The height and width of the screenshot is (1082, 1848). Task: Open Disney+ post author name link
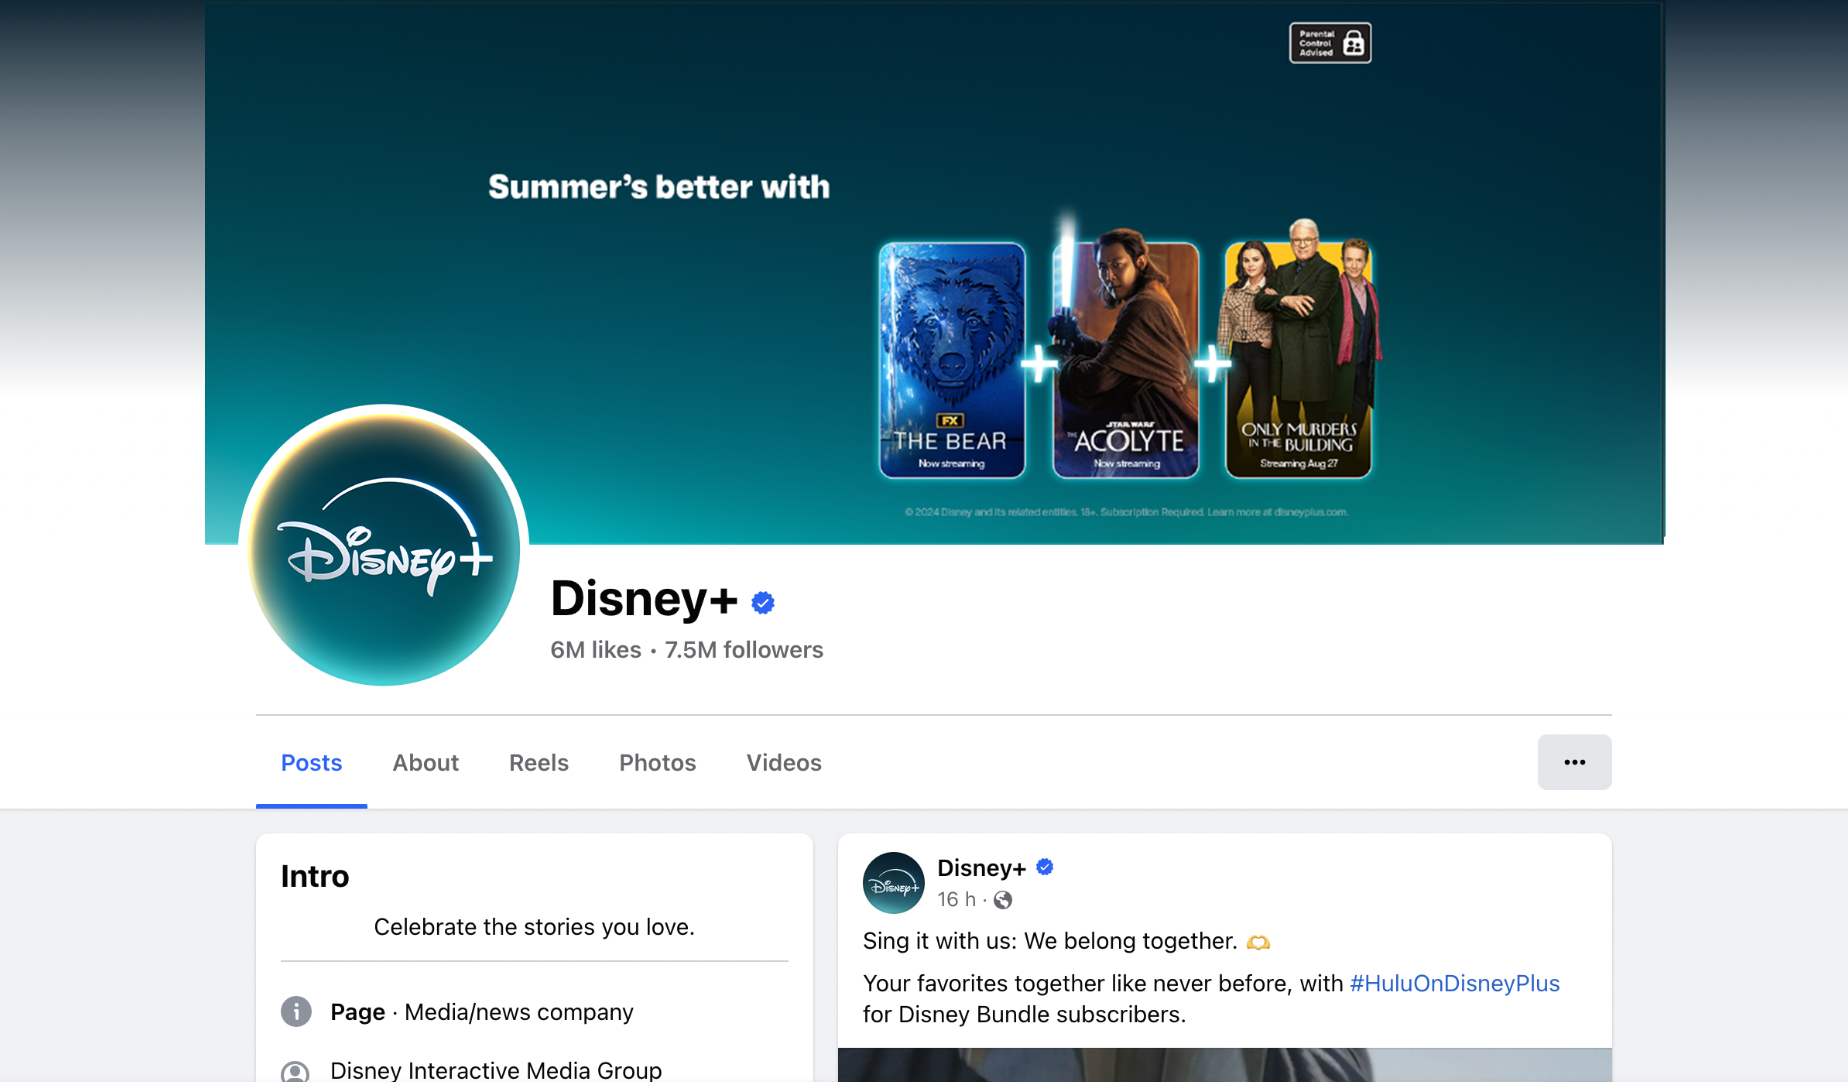coord(981,868)
